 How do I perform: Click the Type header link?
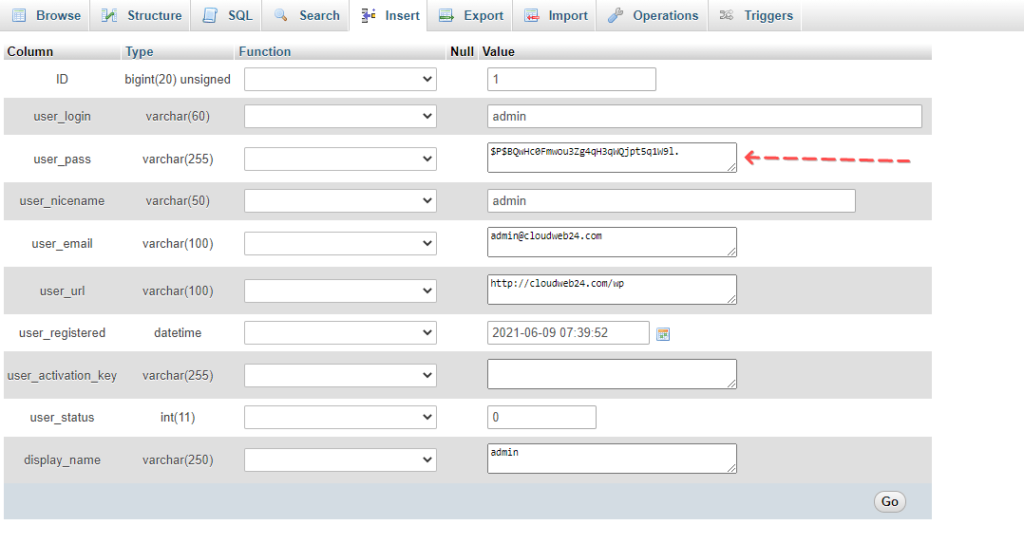[139, 52]
